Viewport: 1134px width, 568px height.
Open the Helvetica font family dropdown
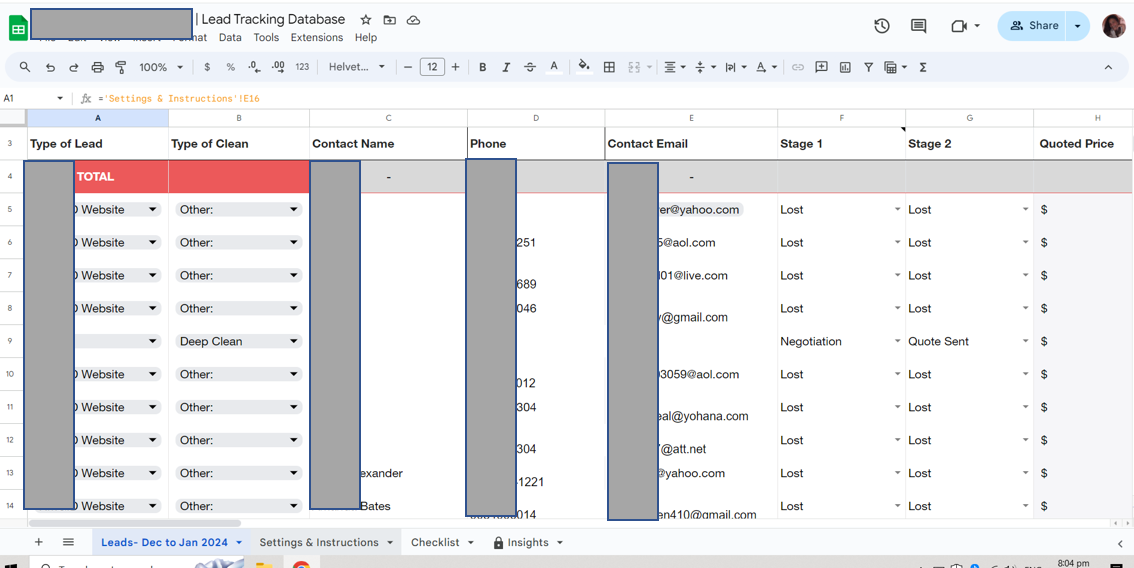tap(357, 67)
